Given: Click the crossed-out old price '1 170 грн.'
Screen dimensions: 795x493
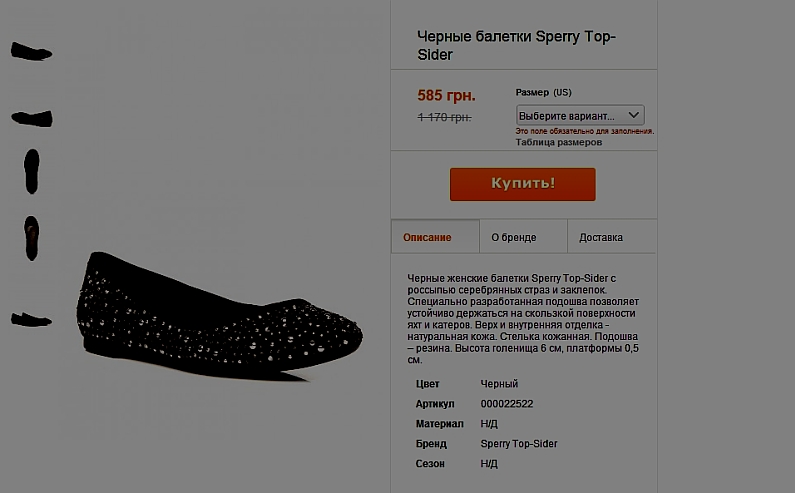Looking at the screenshot, I should pos(444,117).
